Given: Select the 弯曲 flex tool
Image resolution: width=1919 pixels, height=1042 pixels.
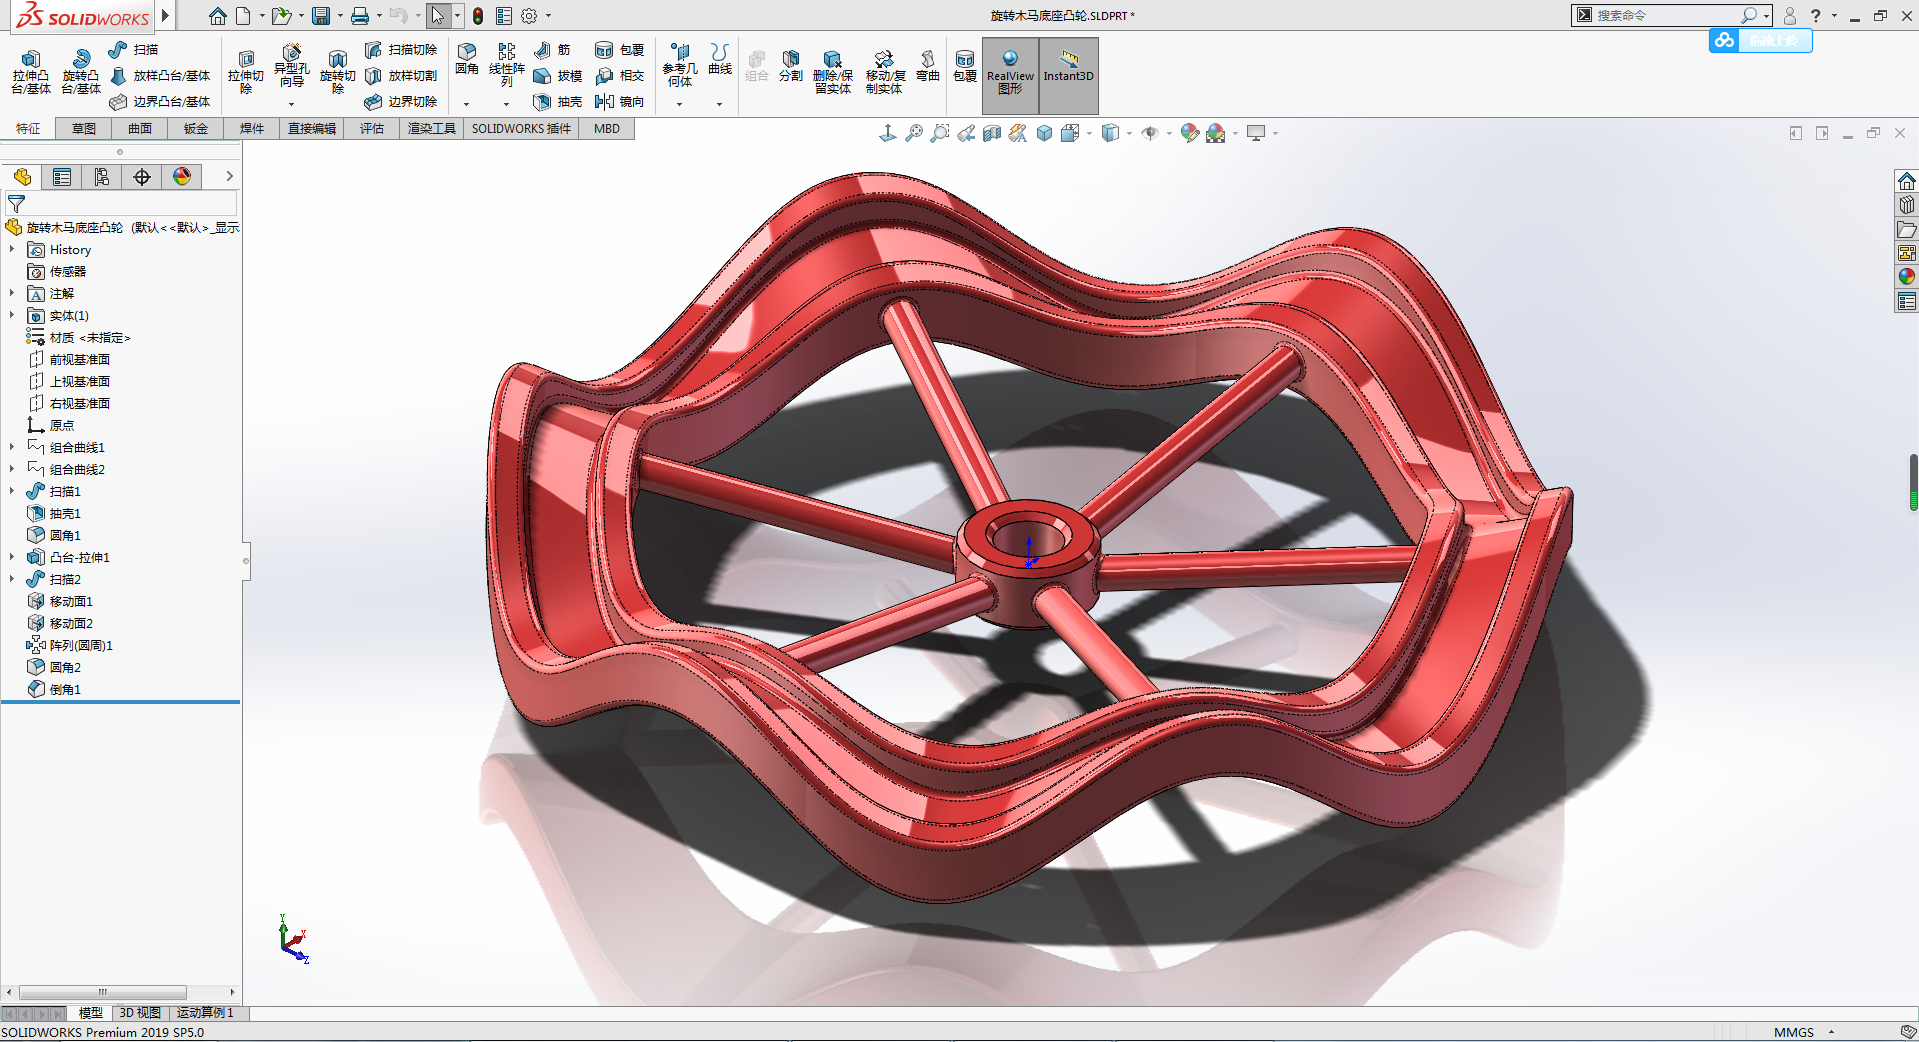Looking at the screenshot, I should pos(928,65).
